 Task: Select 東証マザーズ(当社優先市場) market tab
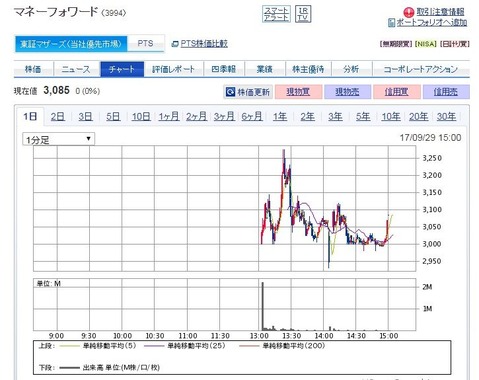[71, 44]
